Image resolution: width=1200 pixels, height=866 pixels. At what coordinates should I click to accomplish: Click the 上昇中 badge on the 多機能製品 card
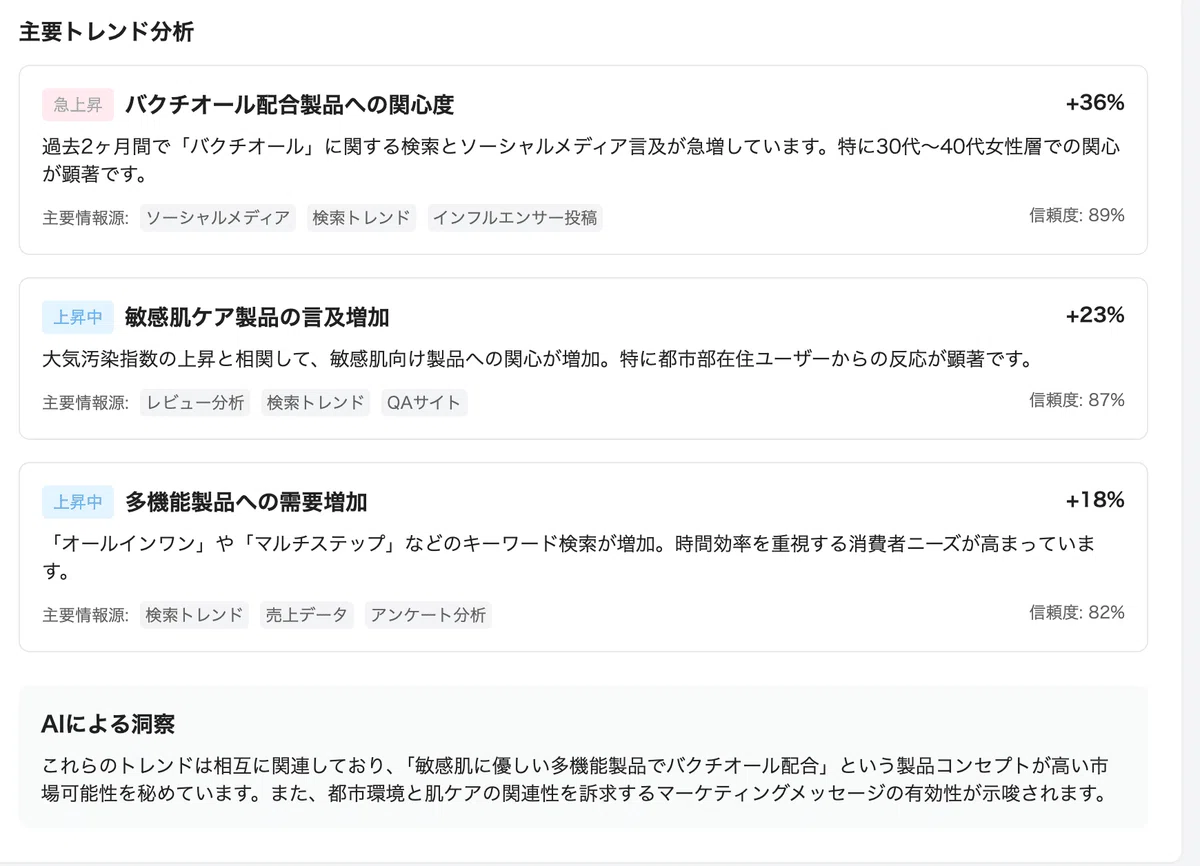coord(78,501)
